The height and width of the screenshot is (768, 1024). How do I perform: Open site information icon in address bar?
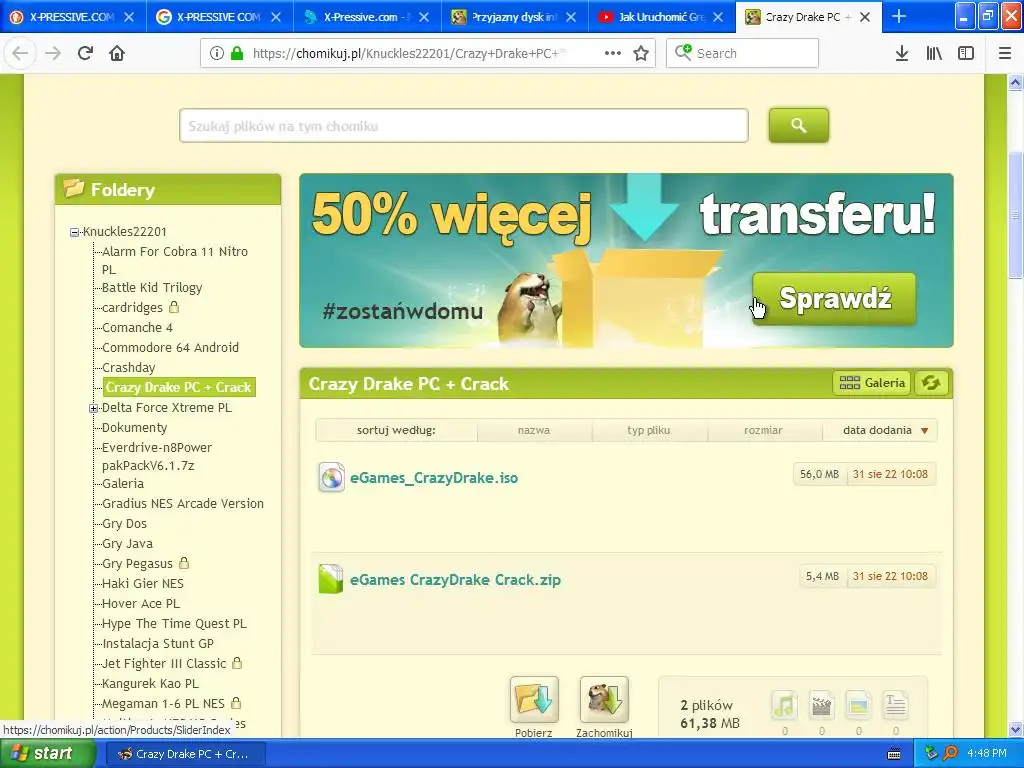[x=216, y=54]
